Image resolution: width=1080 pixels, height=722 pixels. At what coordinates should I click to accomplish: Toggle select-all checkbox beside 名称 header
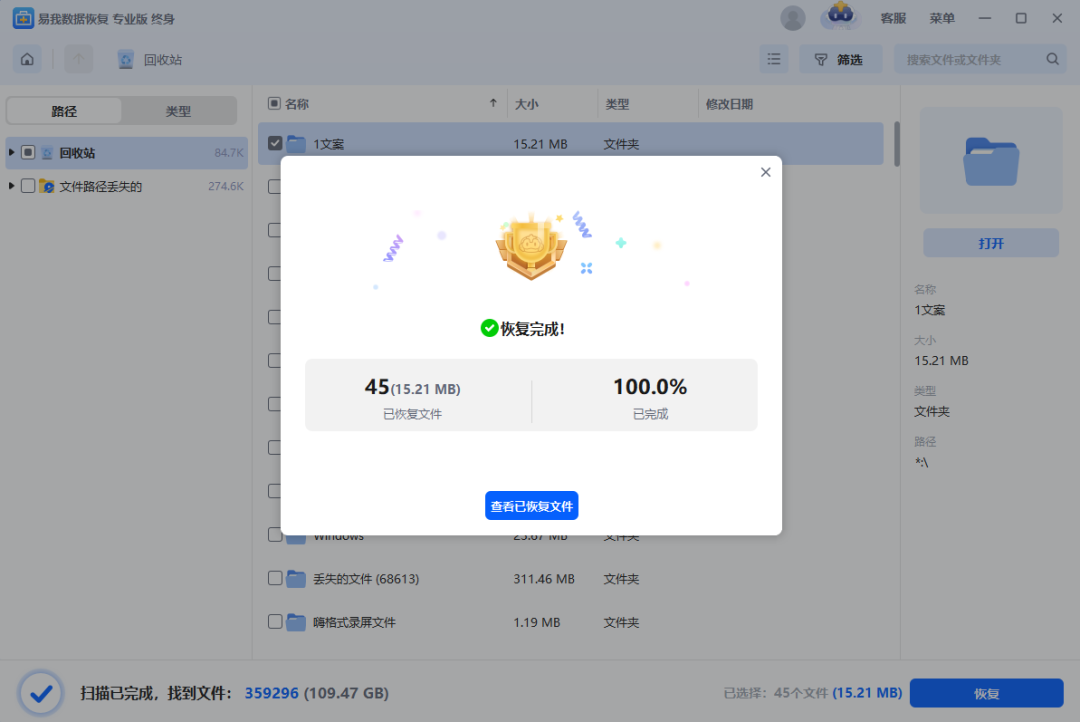pyautogui.click(x=274, y=103)
